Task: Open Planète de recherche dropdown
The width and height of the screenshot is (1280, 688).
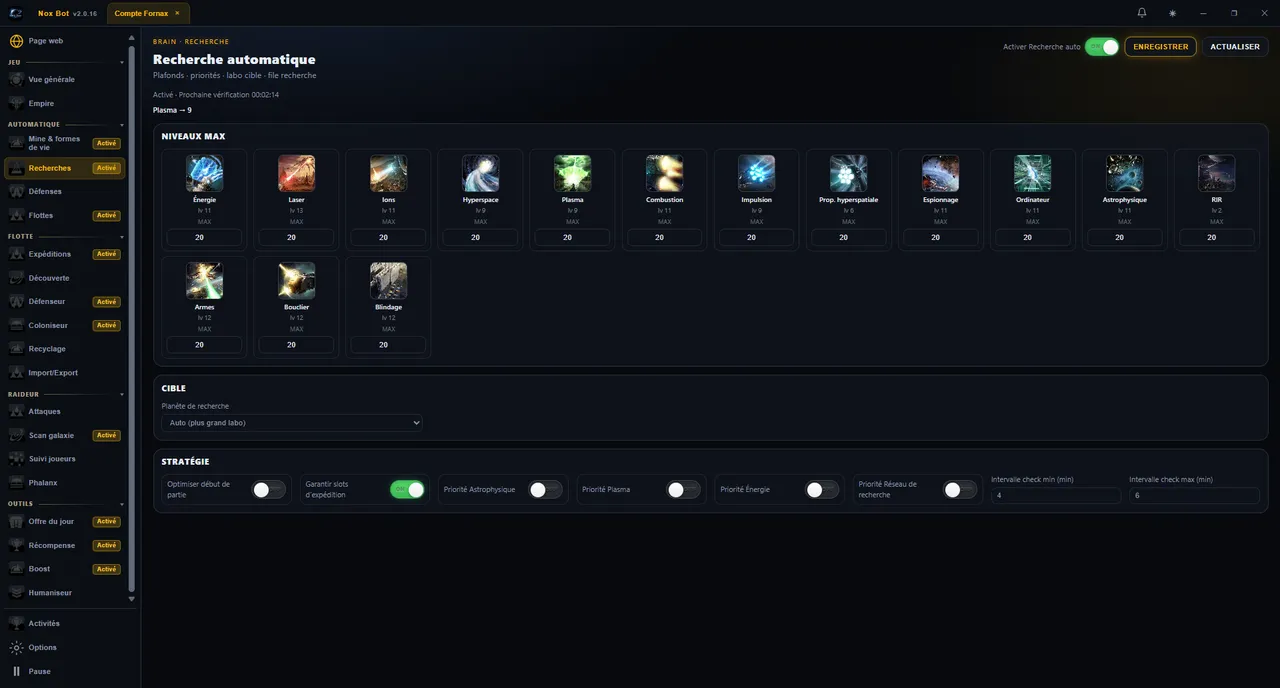Action: (x=292, y=423)
